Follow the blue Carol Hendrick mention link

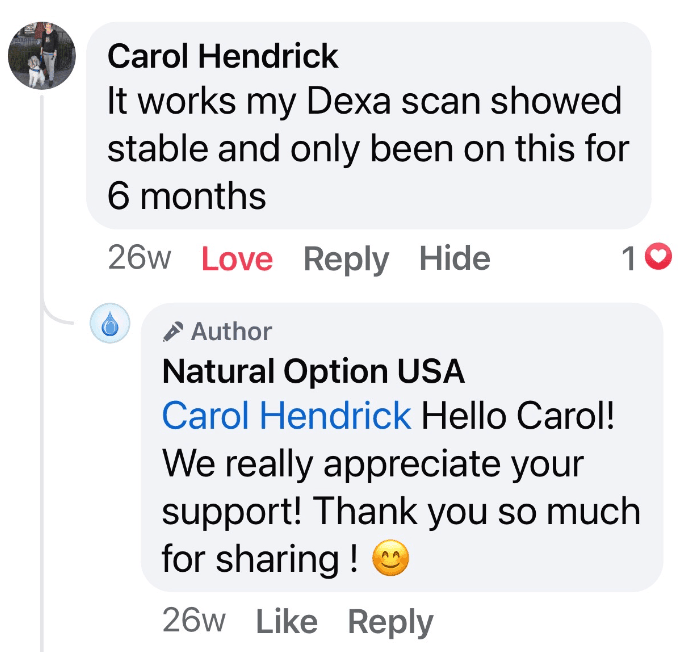tap(286, 416)
